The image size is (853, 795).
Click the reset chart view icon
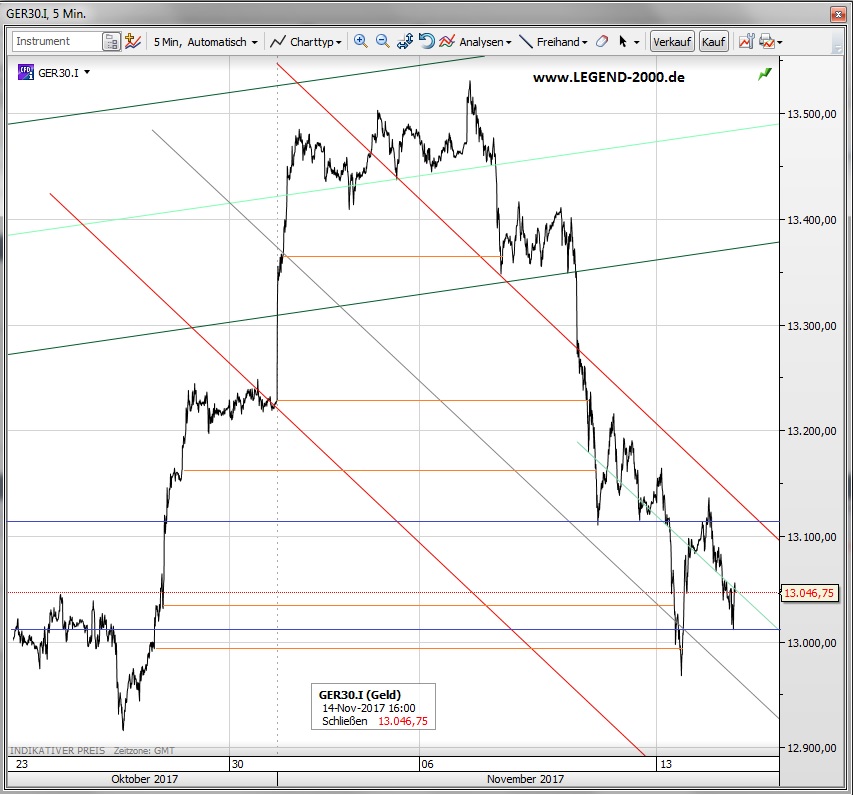coord(426,42)
